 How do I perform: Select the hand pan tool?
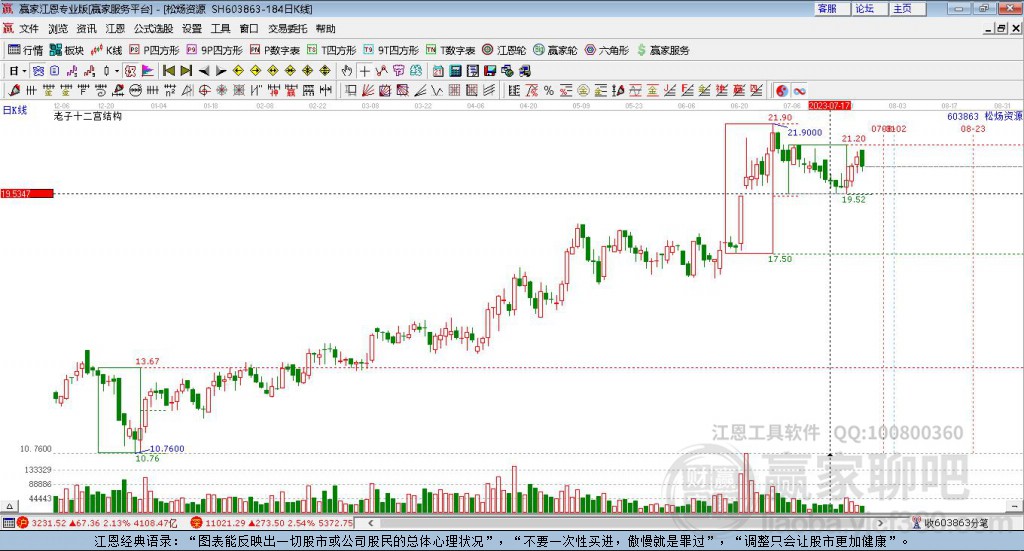point(347,71)
